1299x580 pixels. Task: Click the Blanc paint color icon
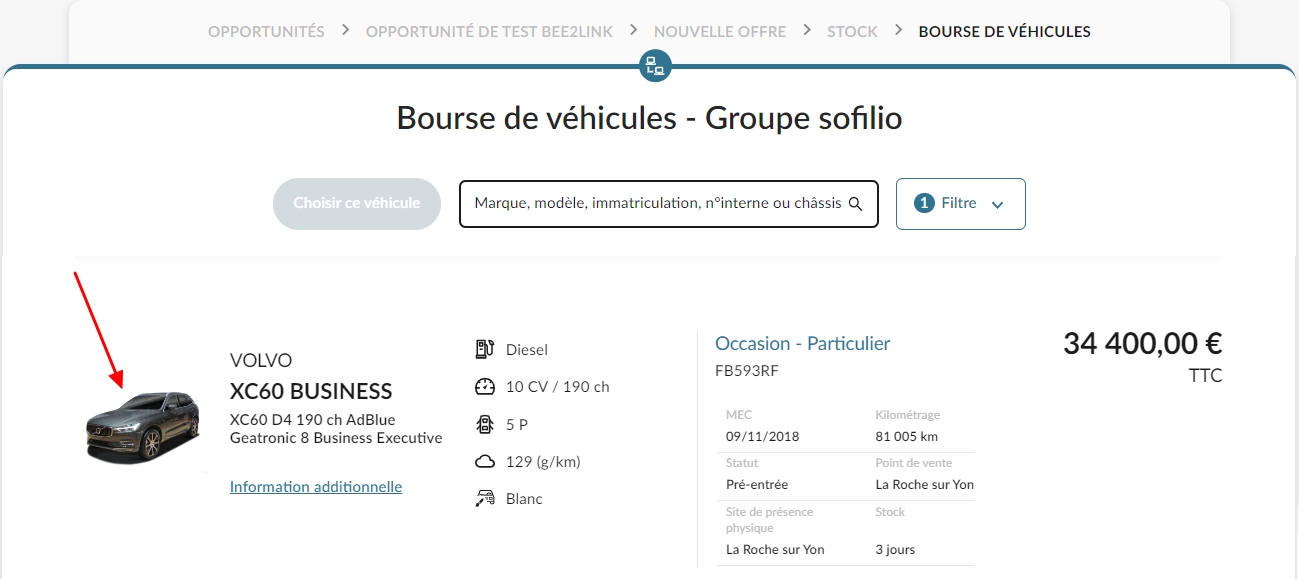click(485, 499)
